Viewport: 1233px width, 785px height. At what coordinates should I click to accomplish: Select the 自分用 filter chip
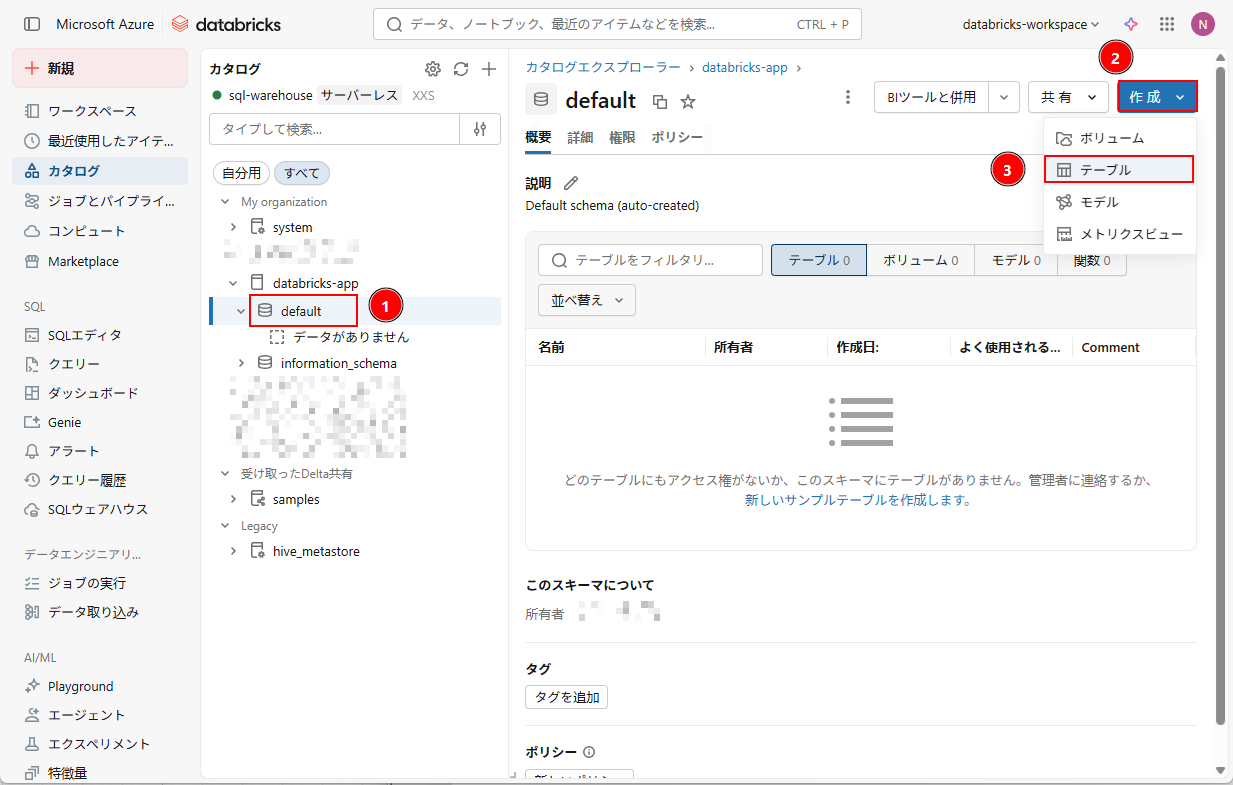pos(241,173)
